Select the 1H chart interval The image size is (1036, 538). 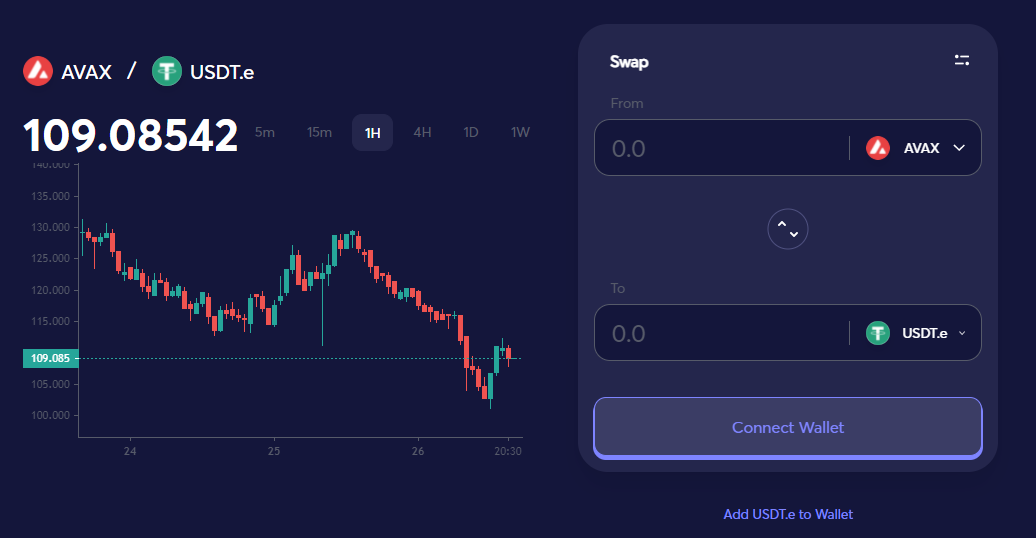click(x=372, y=132)
